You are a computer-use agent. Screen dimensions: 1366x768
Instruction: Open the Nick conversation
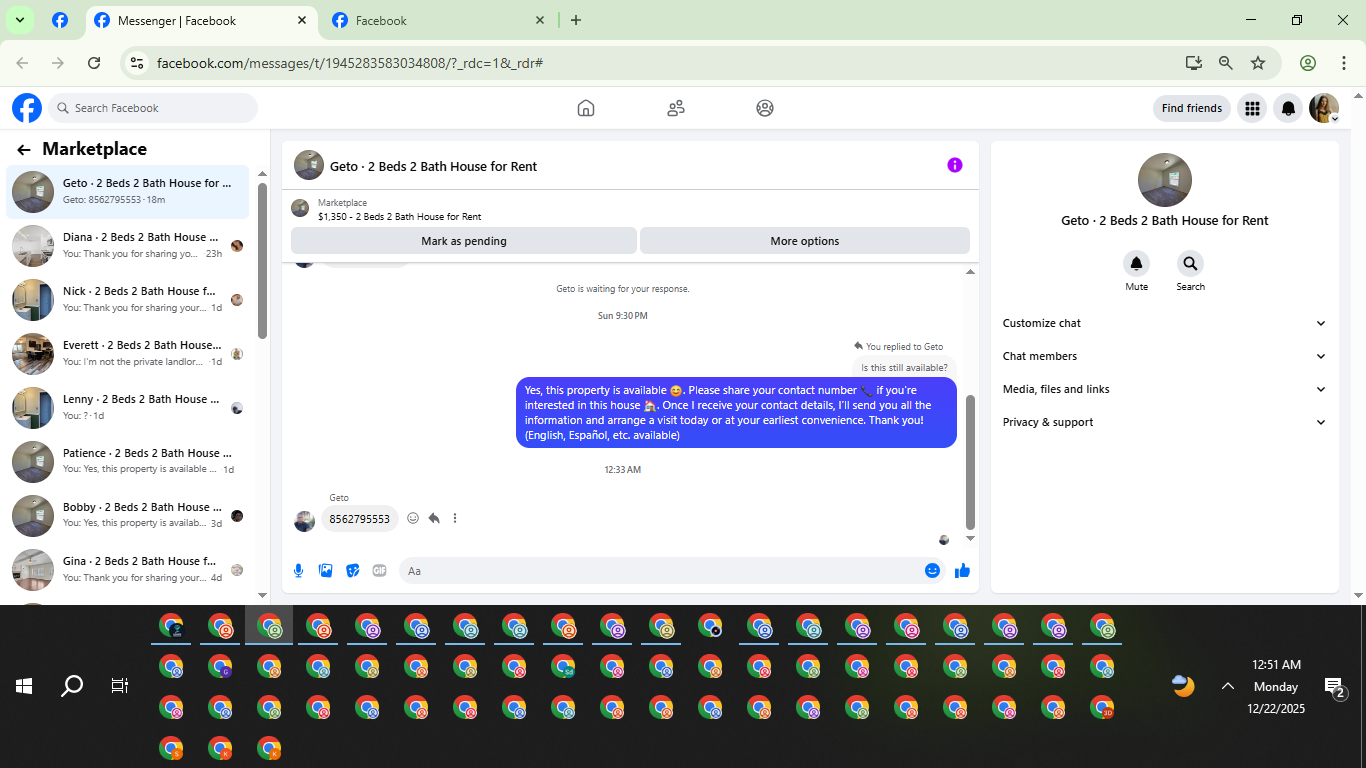(x=128, y=299)
